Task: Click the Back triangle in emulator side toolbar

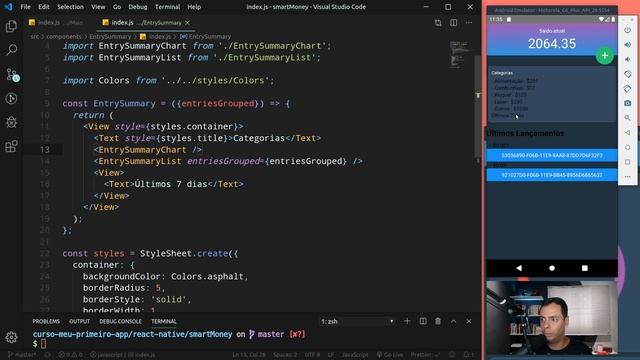Action: pos(628,133)
